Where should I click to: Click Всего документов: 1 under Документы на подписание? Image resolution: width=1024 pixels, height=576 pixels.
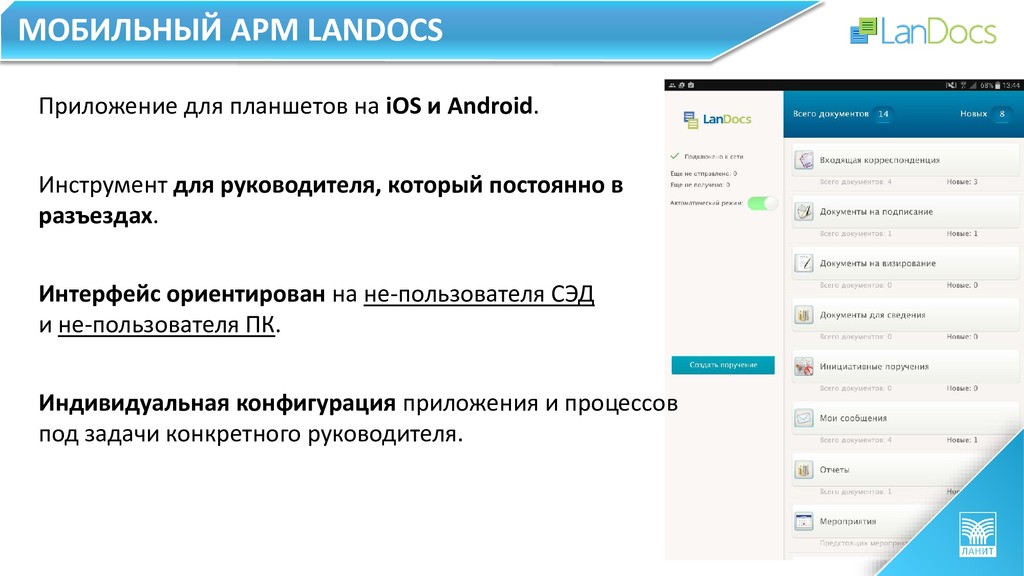click(856, 233)
